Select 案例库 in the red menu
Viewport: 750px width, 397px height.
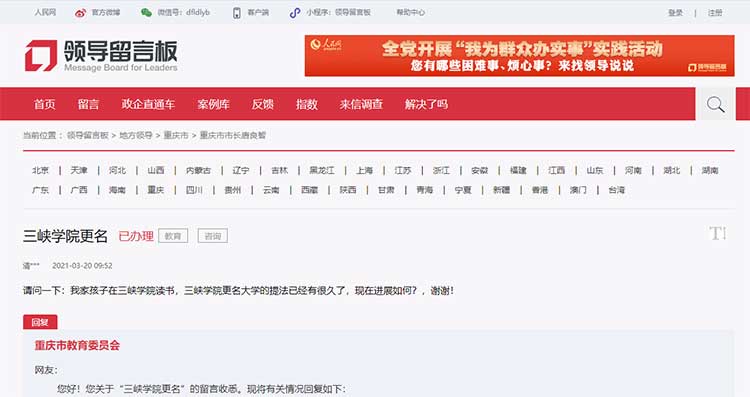pyautogui.click(x=213, y=104)
